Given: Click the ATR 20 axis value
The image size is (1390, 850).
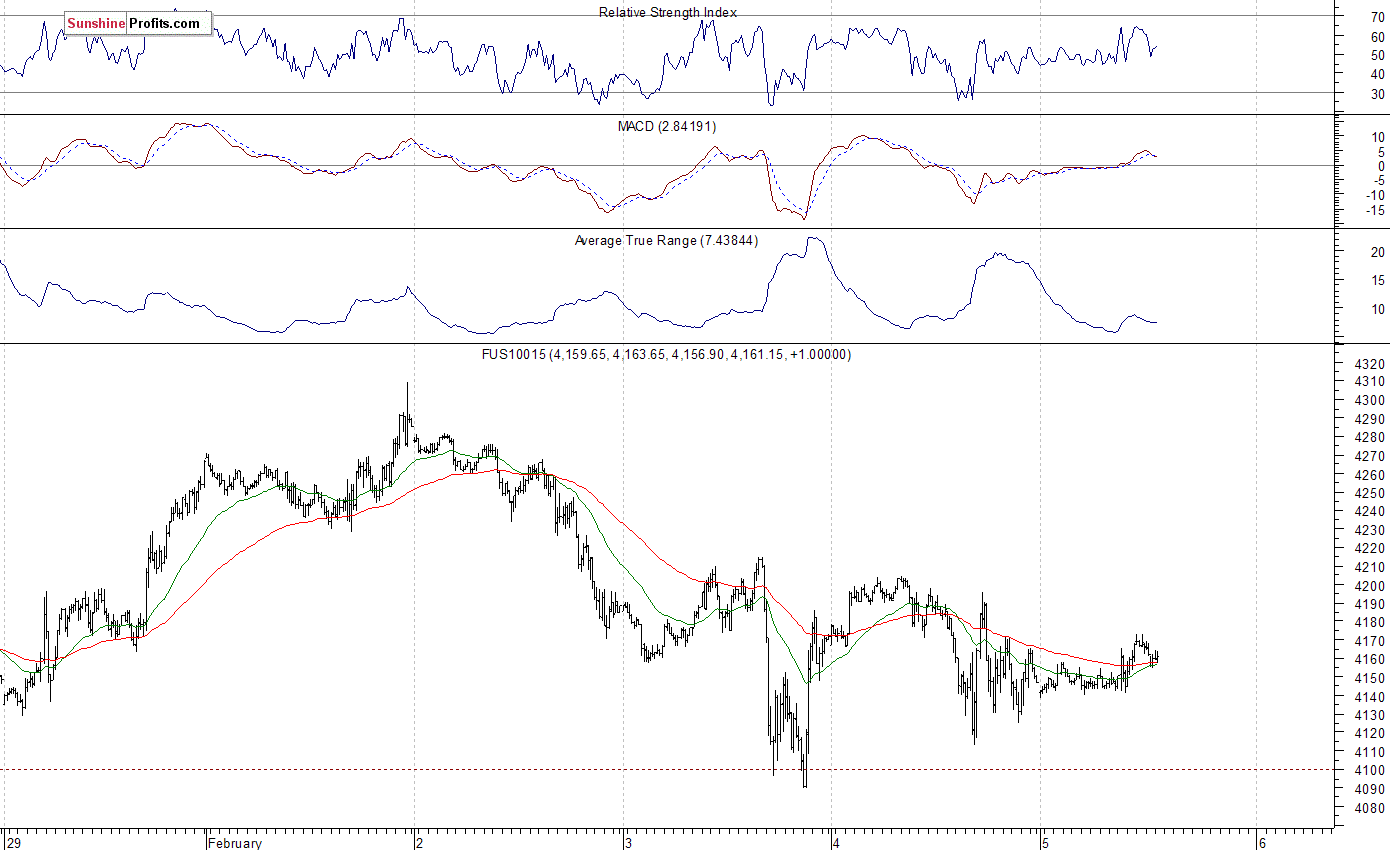Looking at the screenshot, I should [1378, 253].
